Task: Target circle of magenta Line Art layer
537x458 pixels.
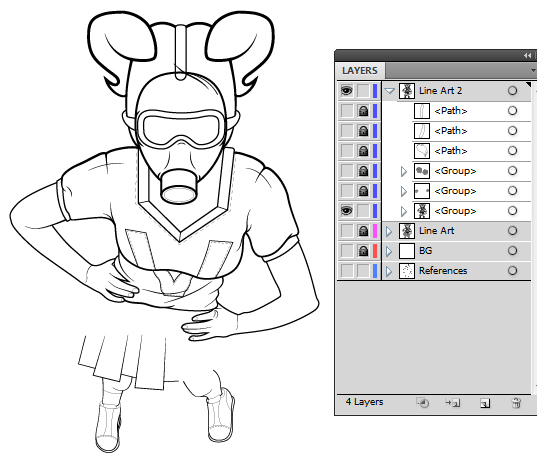Action: coord(512,231)
